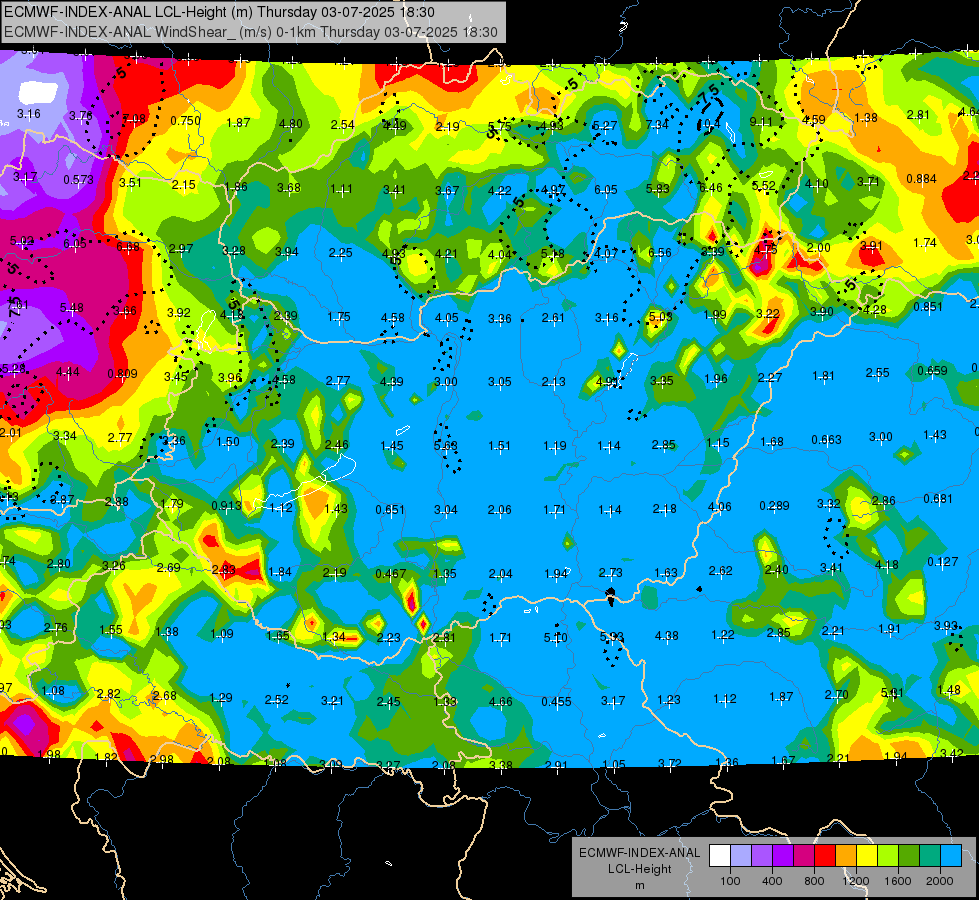Click the wind shear value '0.681'
Viewport: 979px width, 900px height.
pyautogui.click(x=938, y=498)
